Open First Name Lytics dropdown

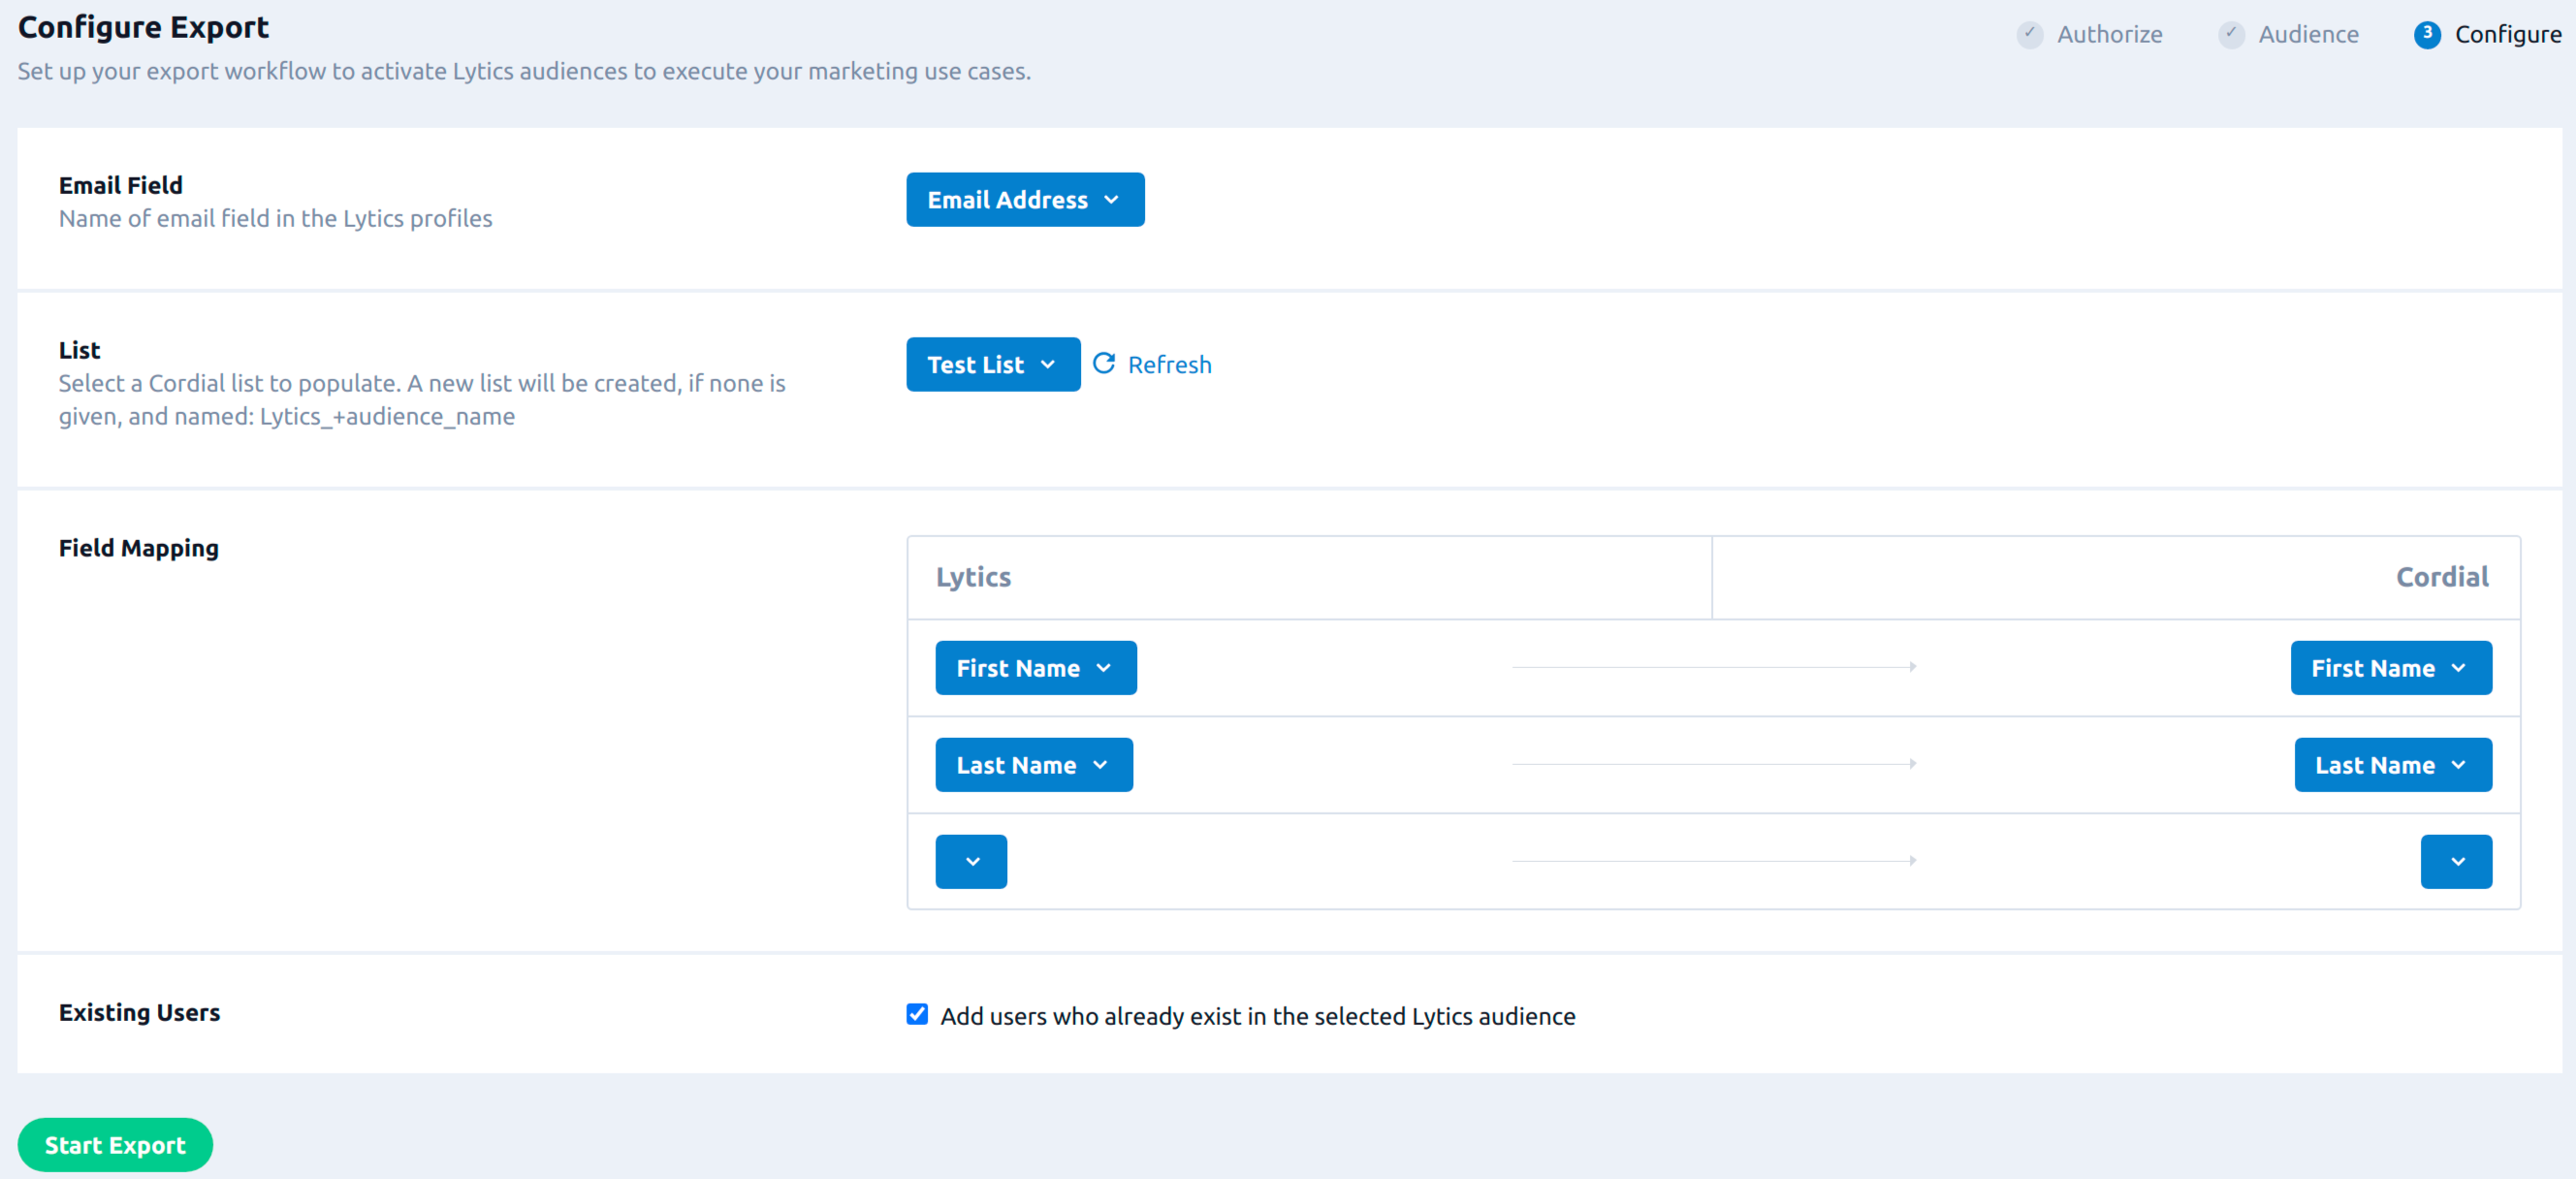tap(1034, 667)
